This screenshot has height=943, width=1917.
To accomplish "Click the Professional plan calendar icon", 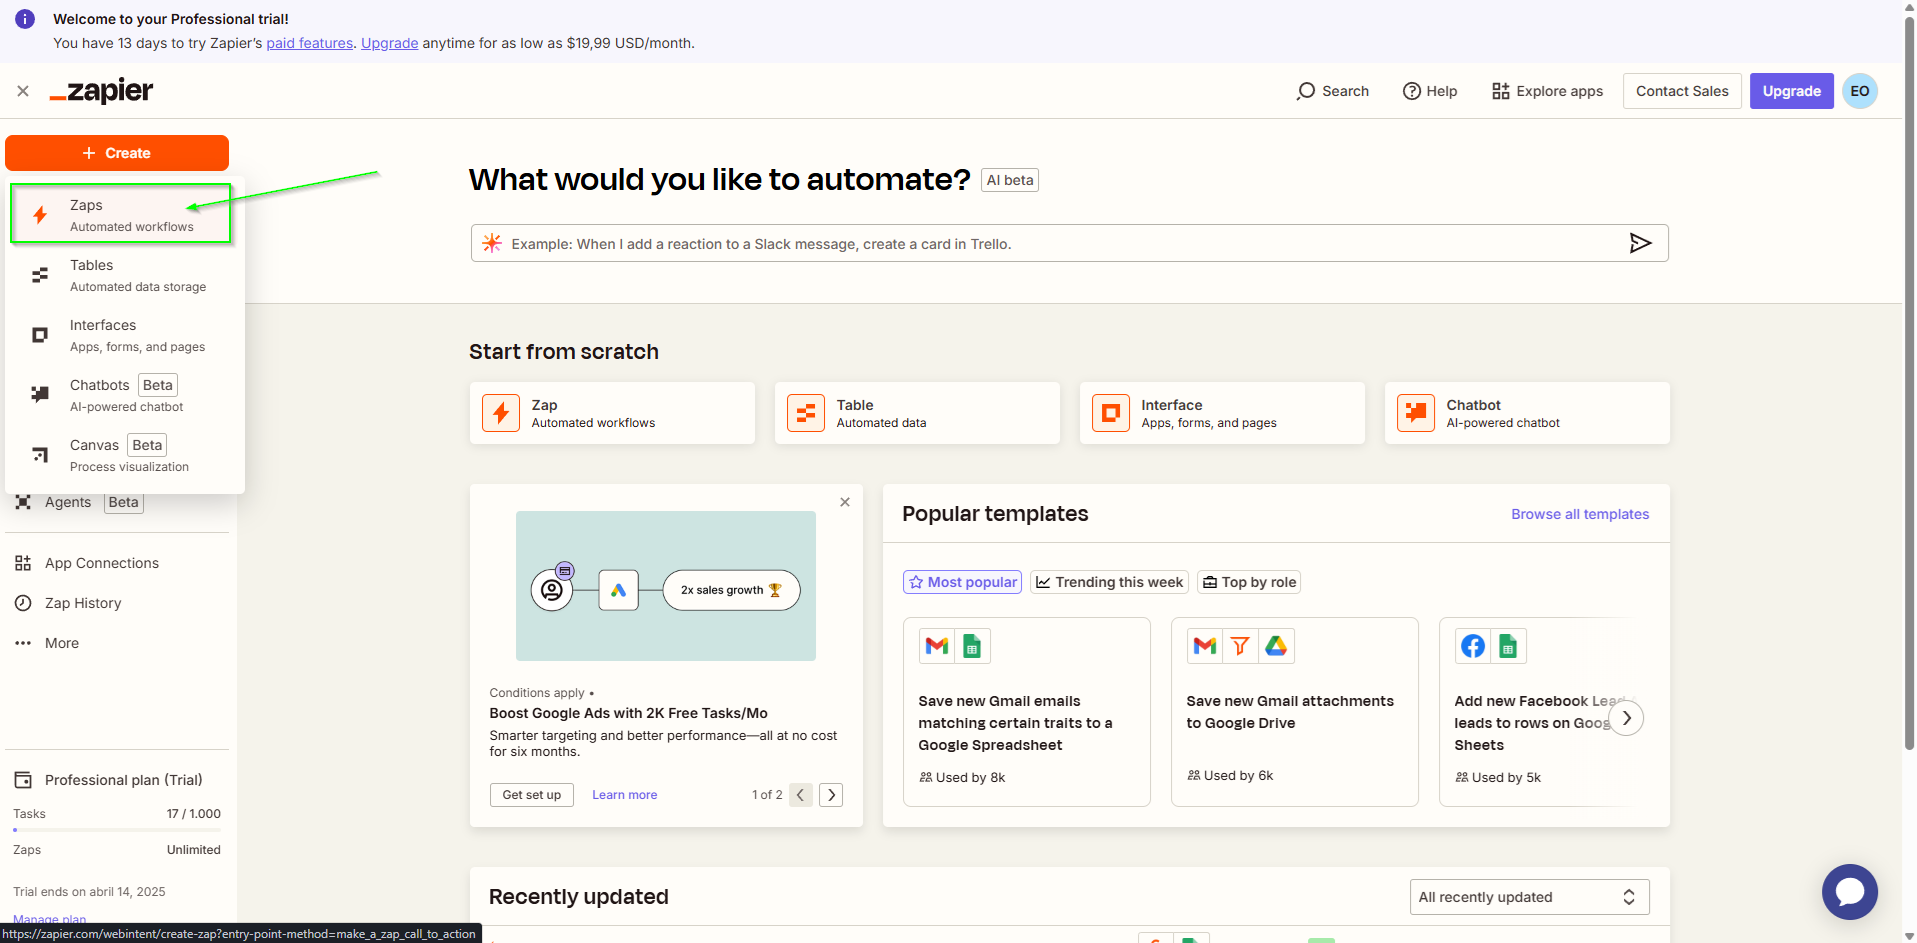I will coord(23,780).
